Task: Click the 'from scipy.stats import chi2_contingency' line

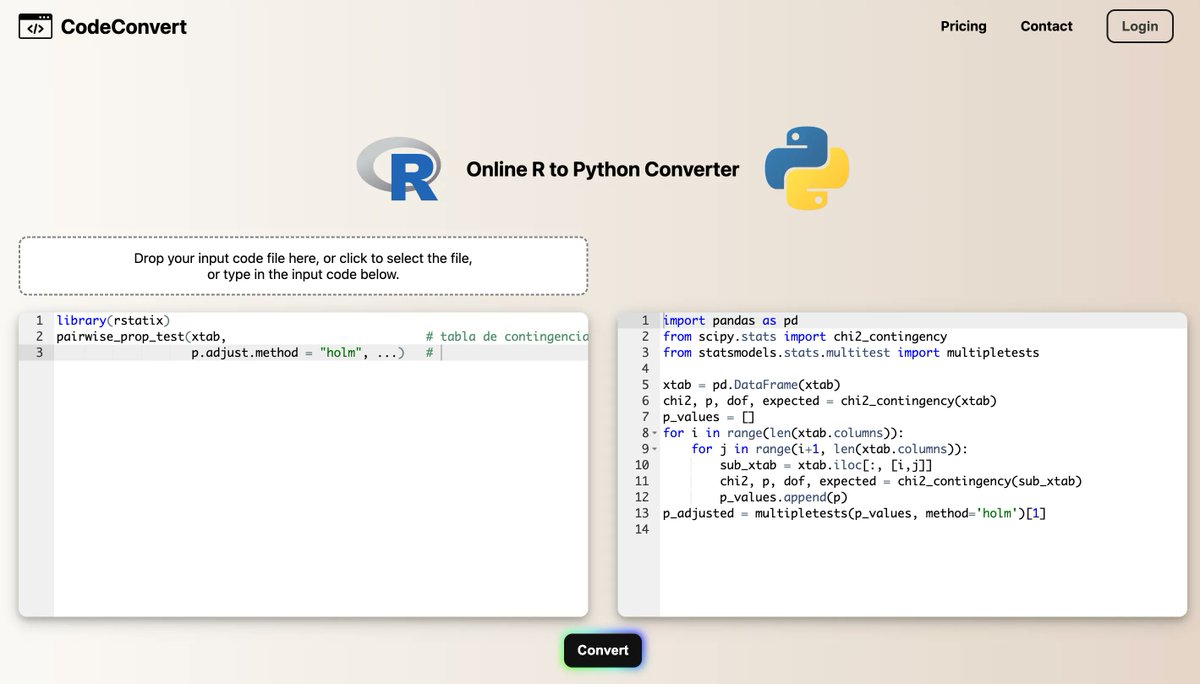Action: tap(805, 337)
